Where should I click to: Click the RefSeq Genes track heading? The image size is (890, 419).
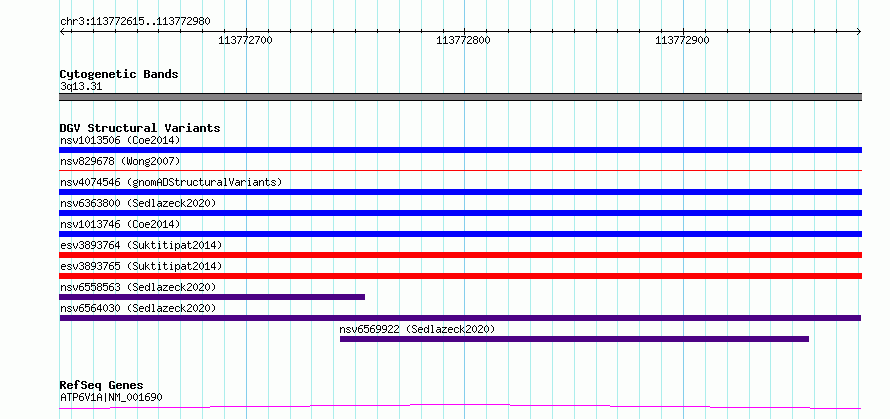pyautogui.click(x=102, y=386)
